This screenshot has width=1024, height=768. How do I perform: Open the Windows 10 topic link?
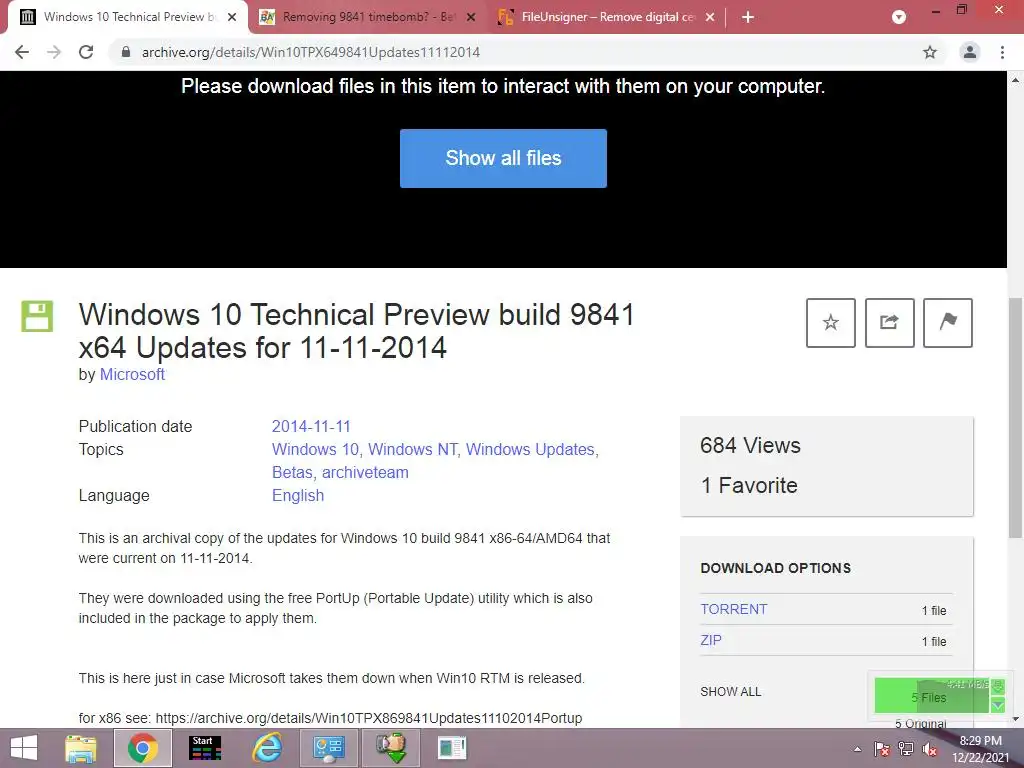click(x=315, y=449)
